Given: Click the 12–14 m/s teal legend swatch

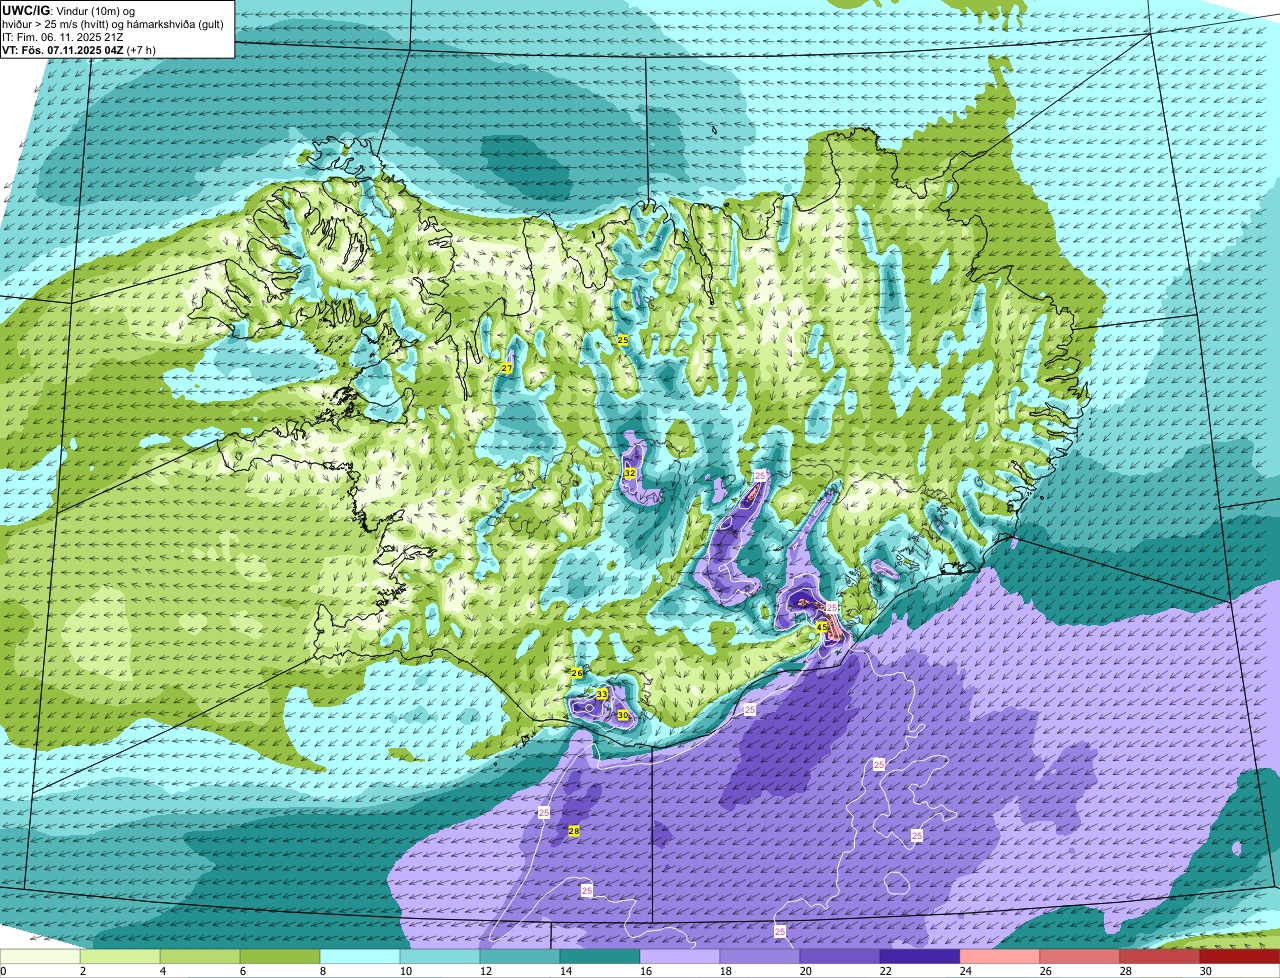Looking at the screenshot, I should coord(520,957).
